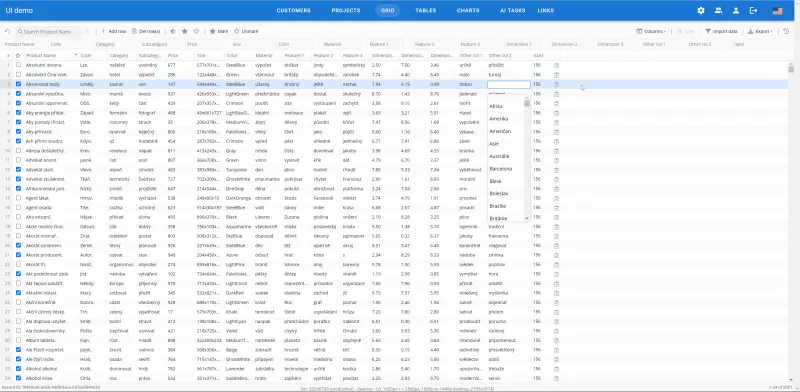Open the LINKS tab
The height and width of the screenshot is (392, 800).
tap(545, 10)
